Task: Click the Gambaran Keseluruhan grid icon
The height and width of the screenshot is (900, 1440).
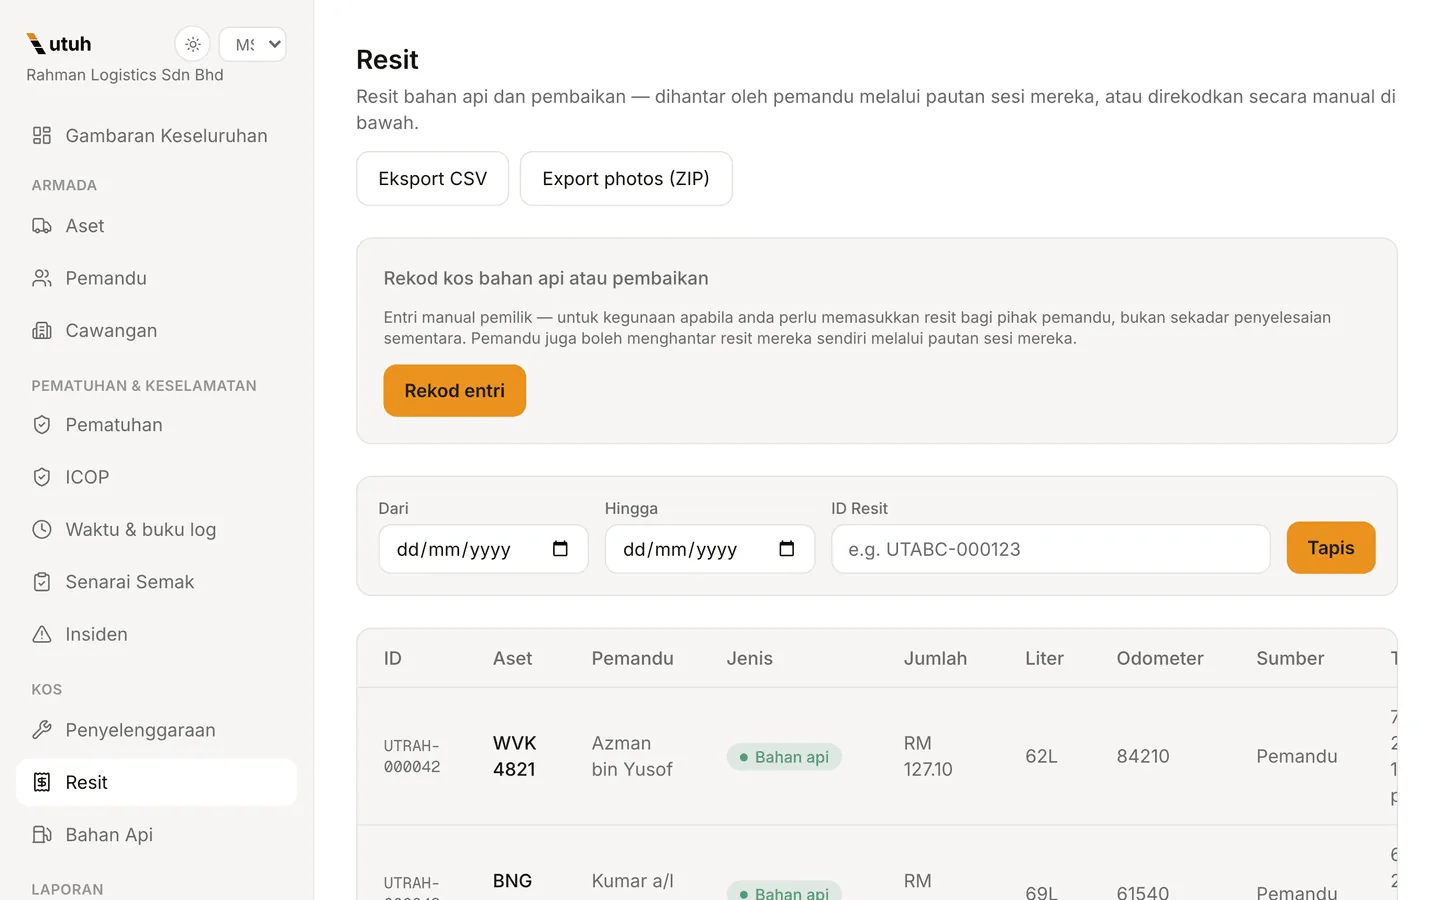Action: [x=42, y=136]
